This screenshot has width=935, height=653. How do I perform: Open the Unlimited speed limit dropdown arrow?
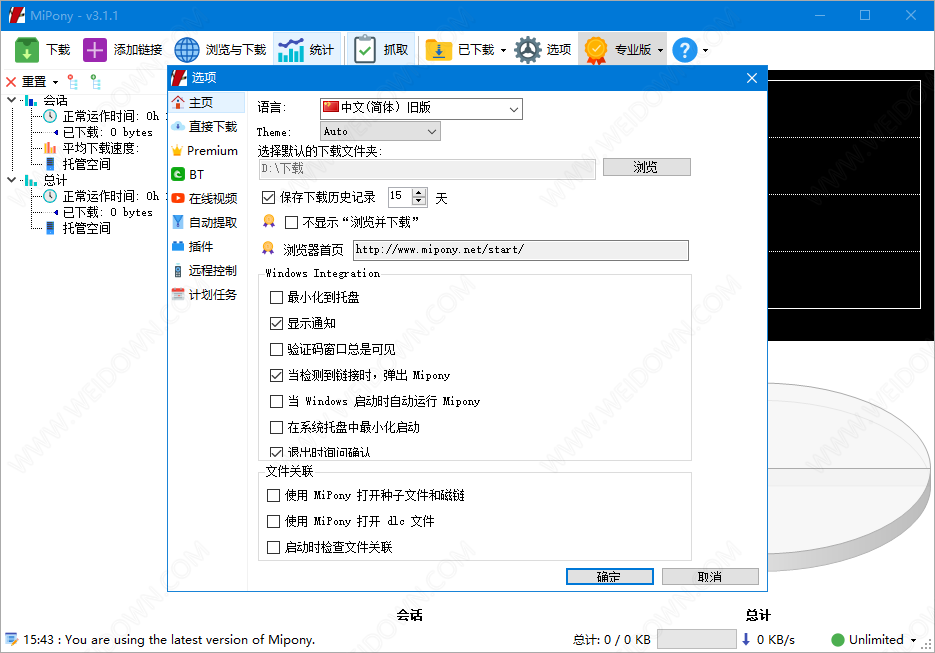click(914, 640)
